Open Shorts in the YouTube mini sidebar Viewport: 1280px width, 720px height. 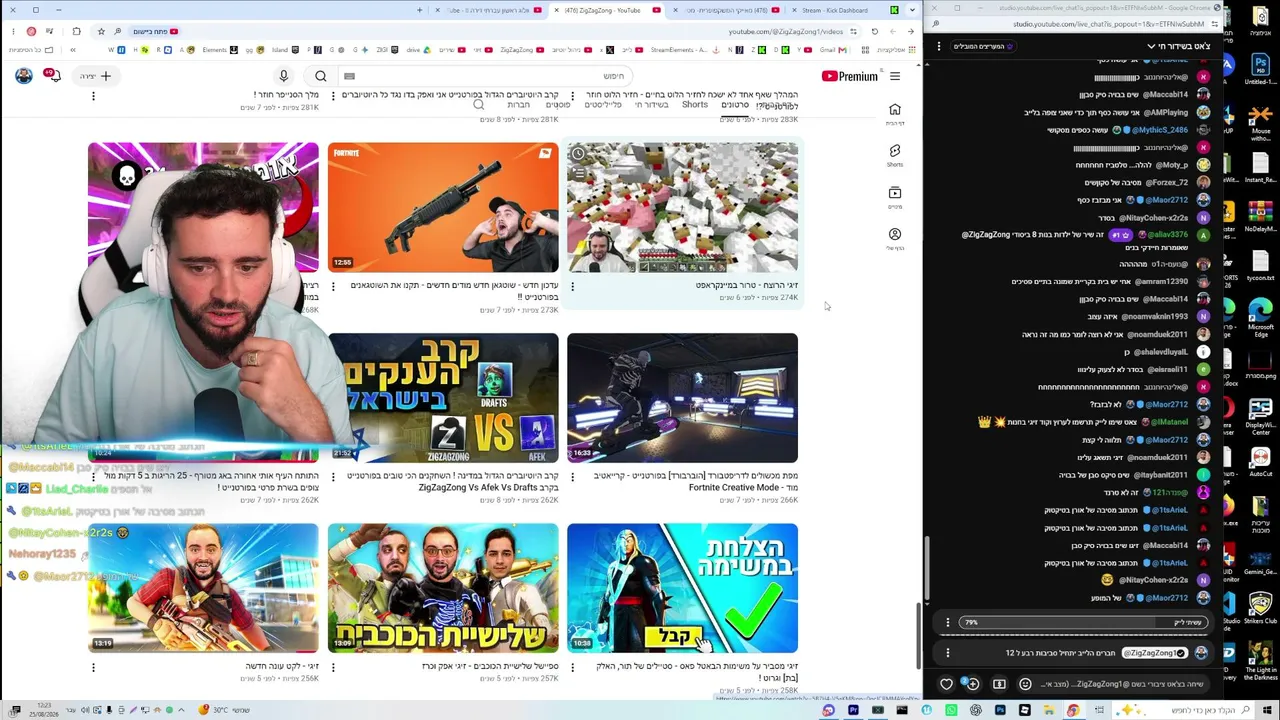click(x=895, y=155)
